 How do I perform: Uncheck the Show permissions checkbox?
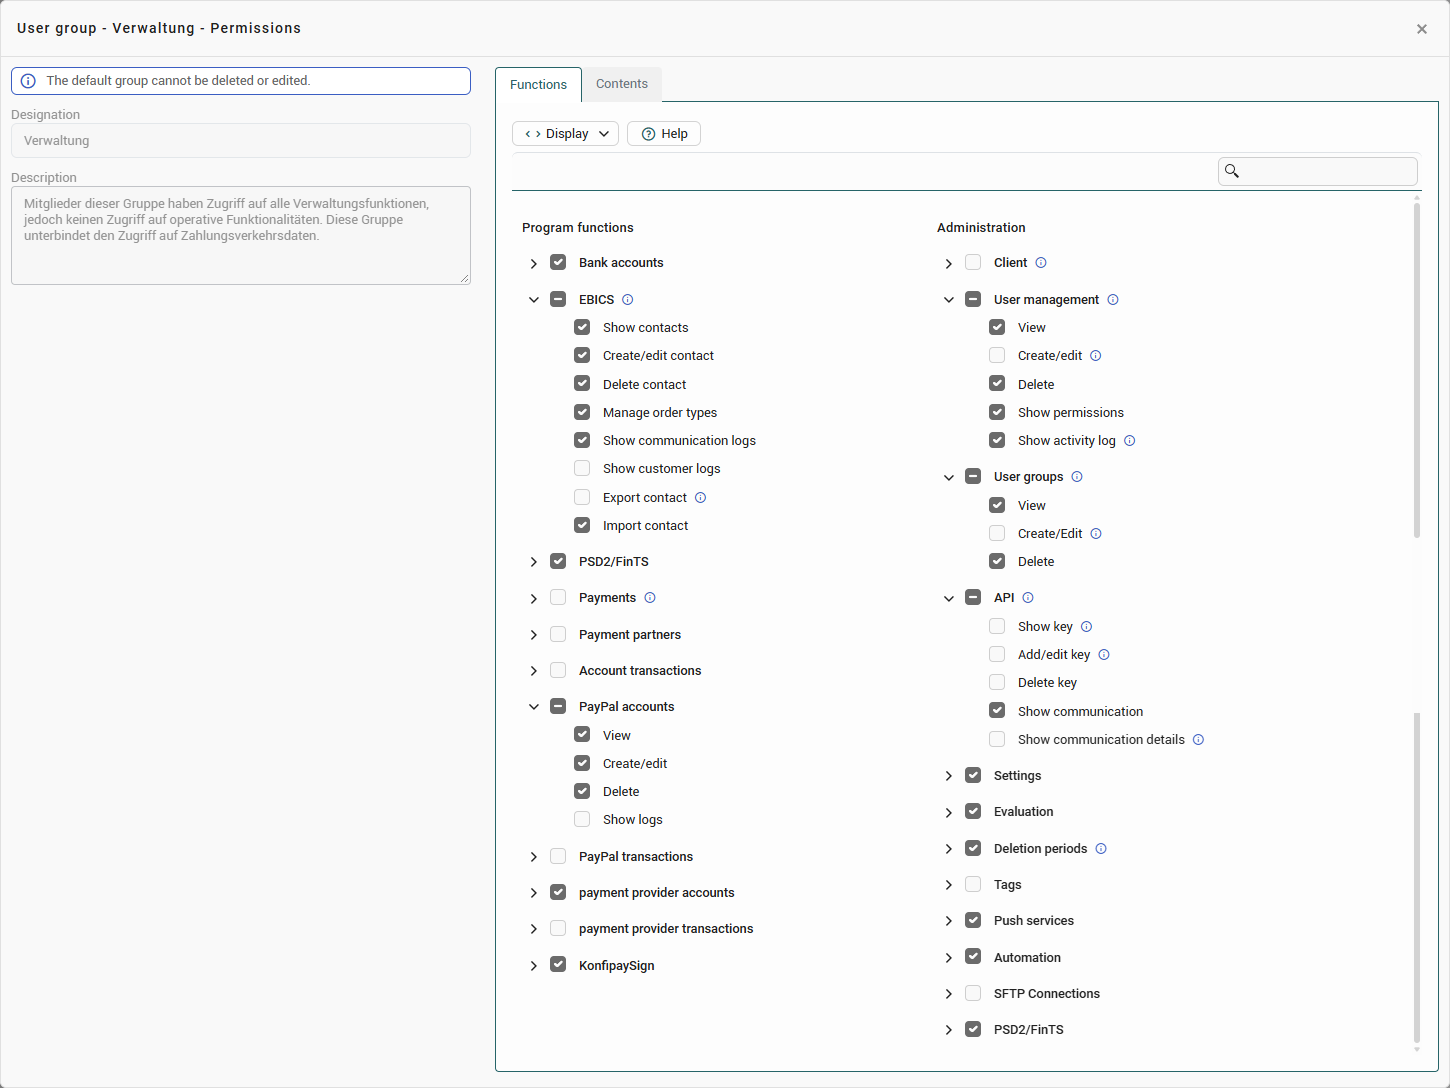997,412
